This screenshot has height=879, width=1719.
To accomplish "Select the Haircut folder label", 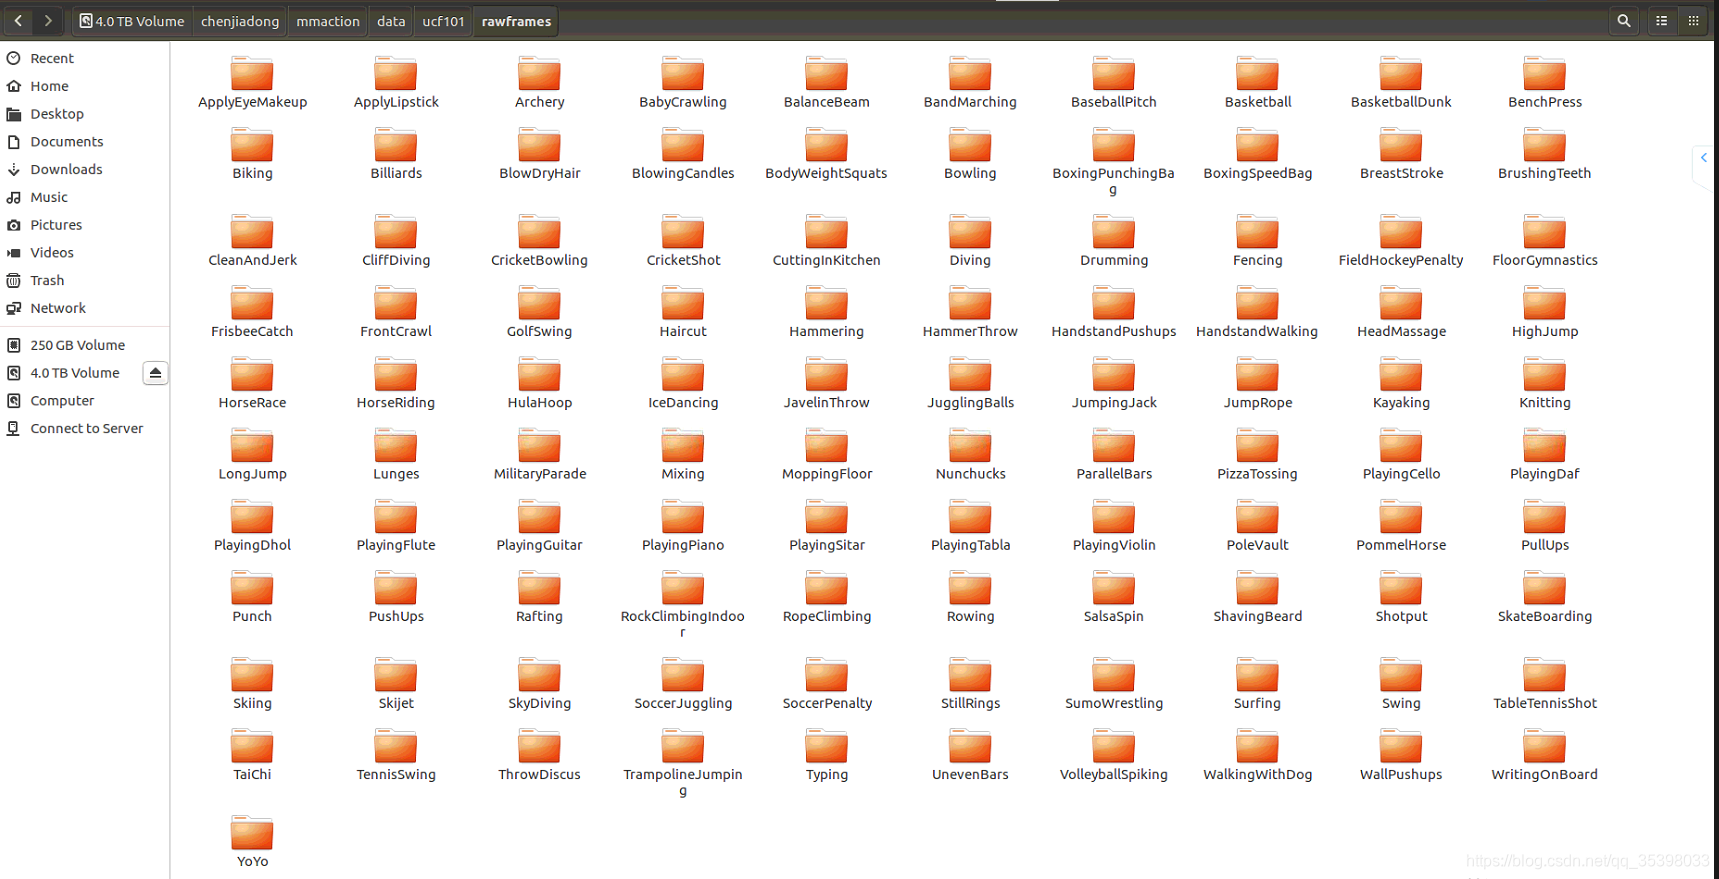I will (x=683, y=331).
